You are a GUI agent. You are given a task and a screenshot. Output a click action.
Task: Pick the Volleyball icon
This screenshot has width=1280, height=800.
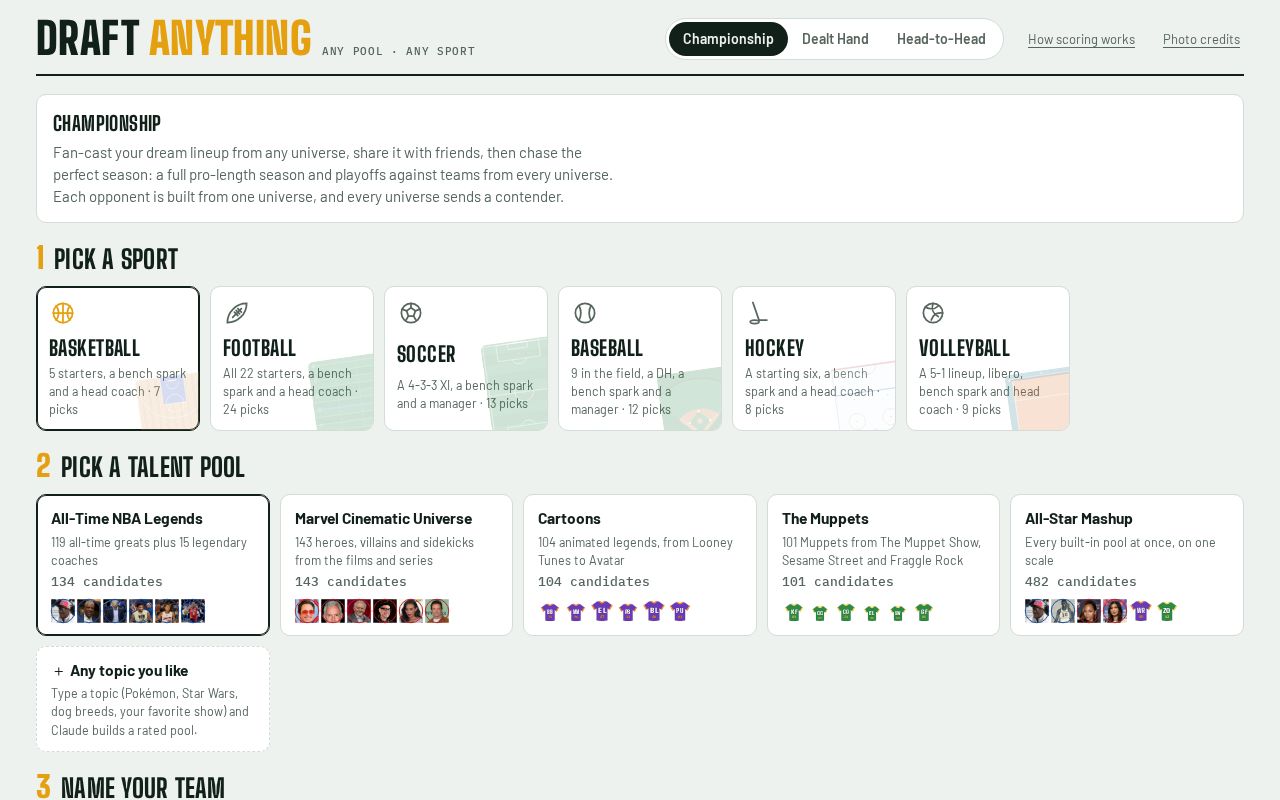(x=933, y=313)
